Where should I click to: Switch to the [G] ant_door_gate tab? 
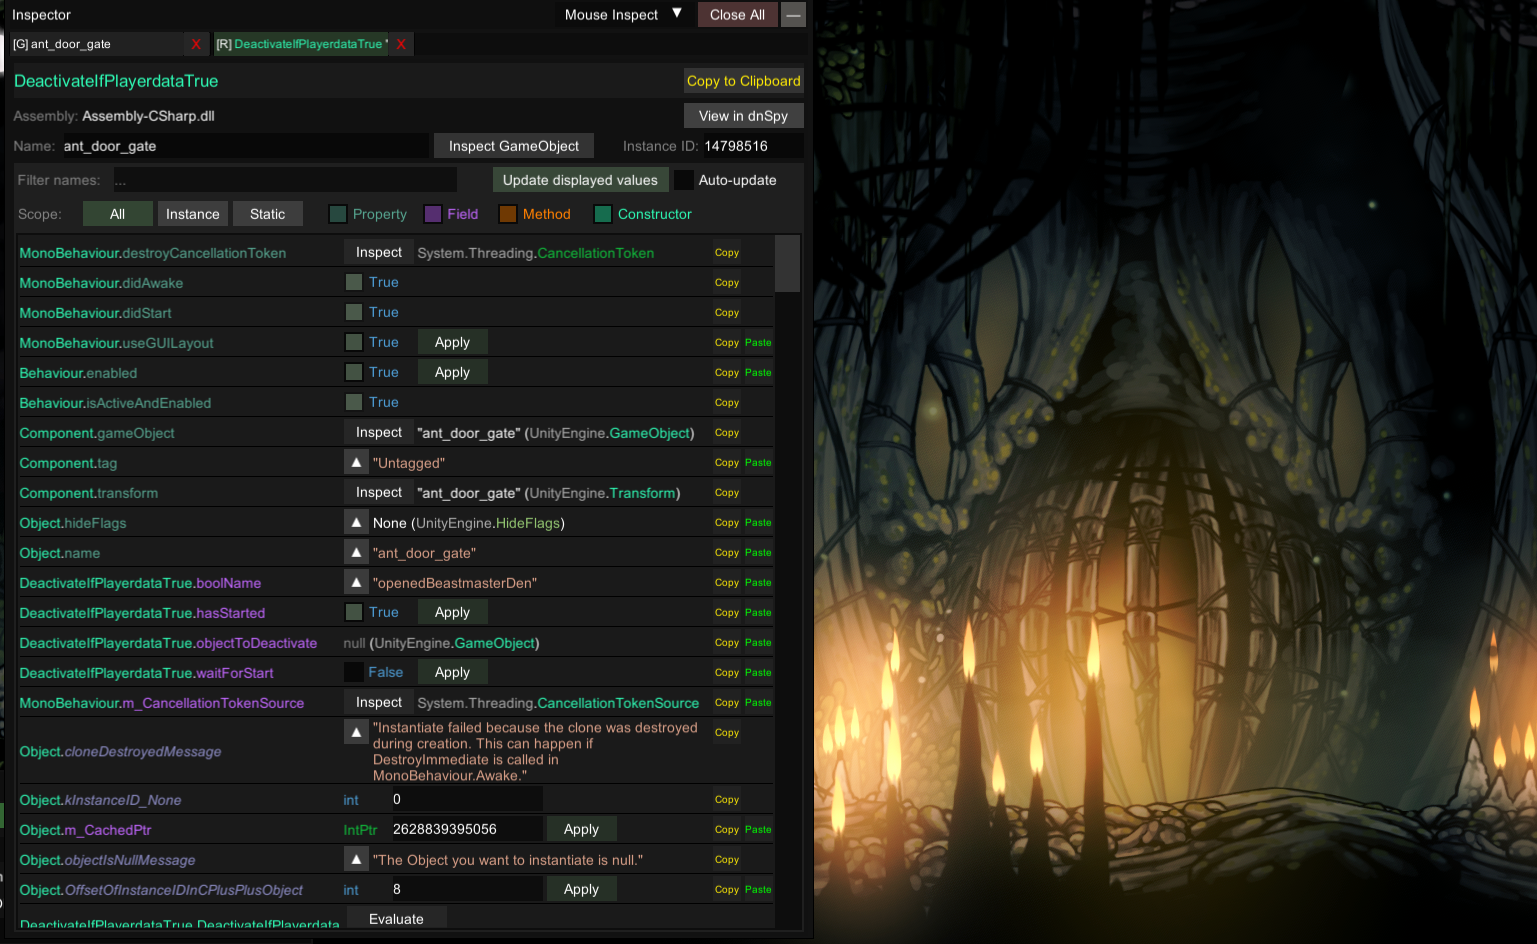95,44
